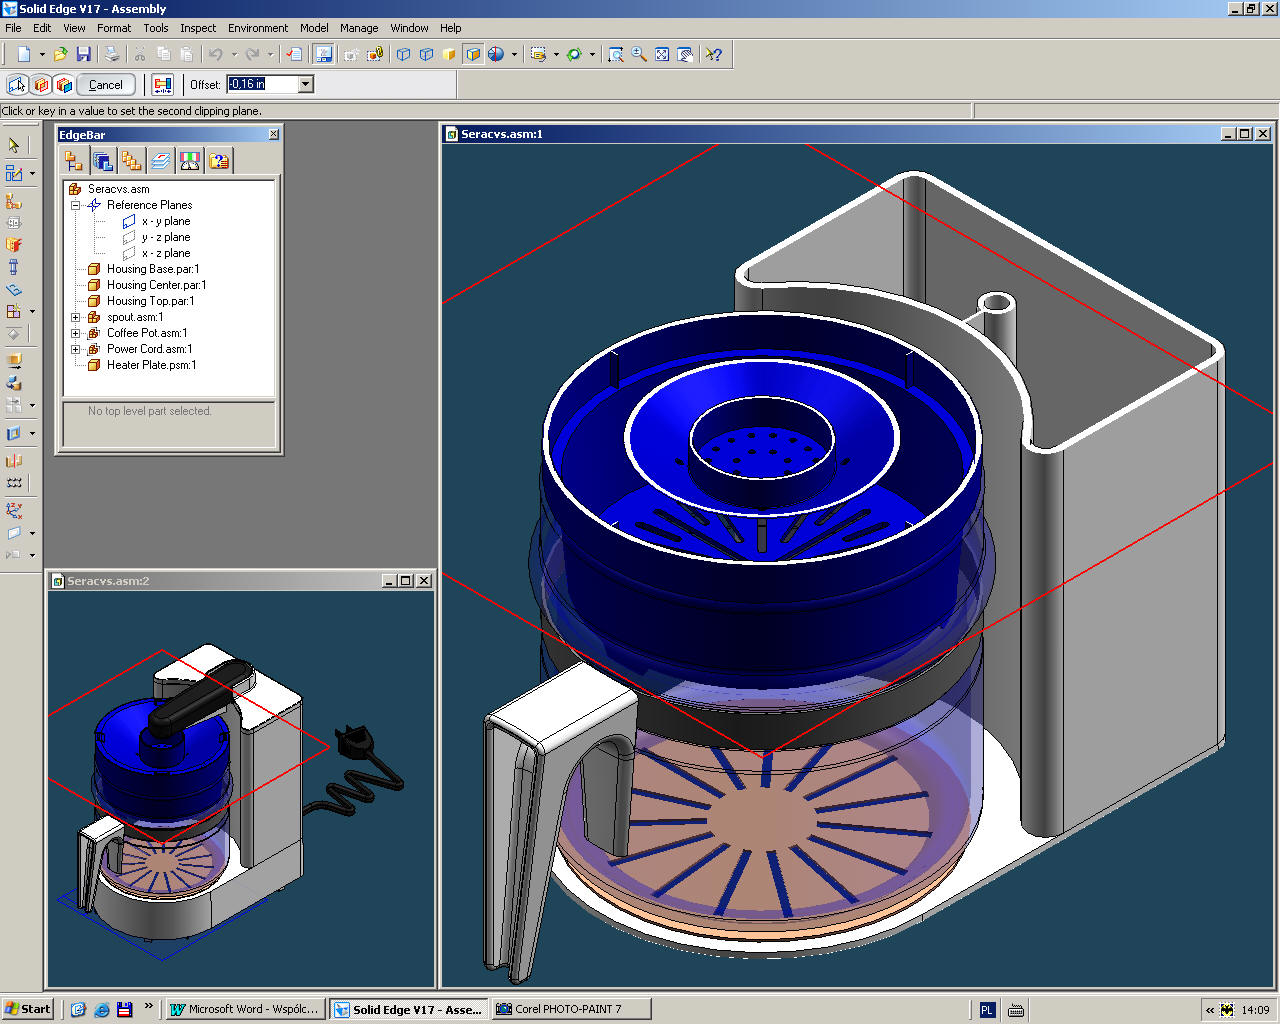Open the Model menu

[314, 28]
